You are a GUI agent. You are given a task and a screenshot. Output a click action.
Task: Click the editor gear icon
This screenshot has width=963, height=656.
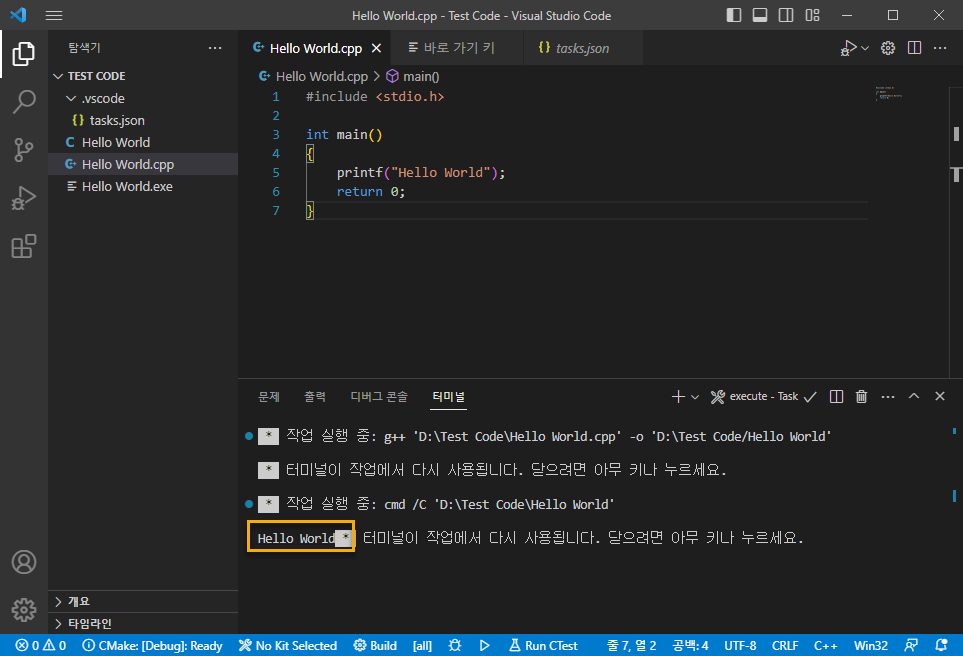(887, 48)
